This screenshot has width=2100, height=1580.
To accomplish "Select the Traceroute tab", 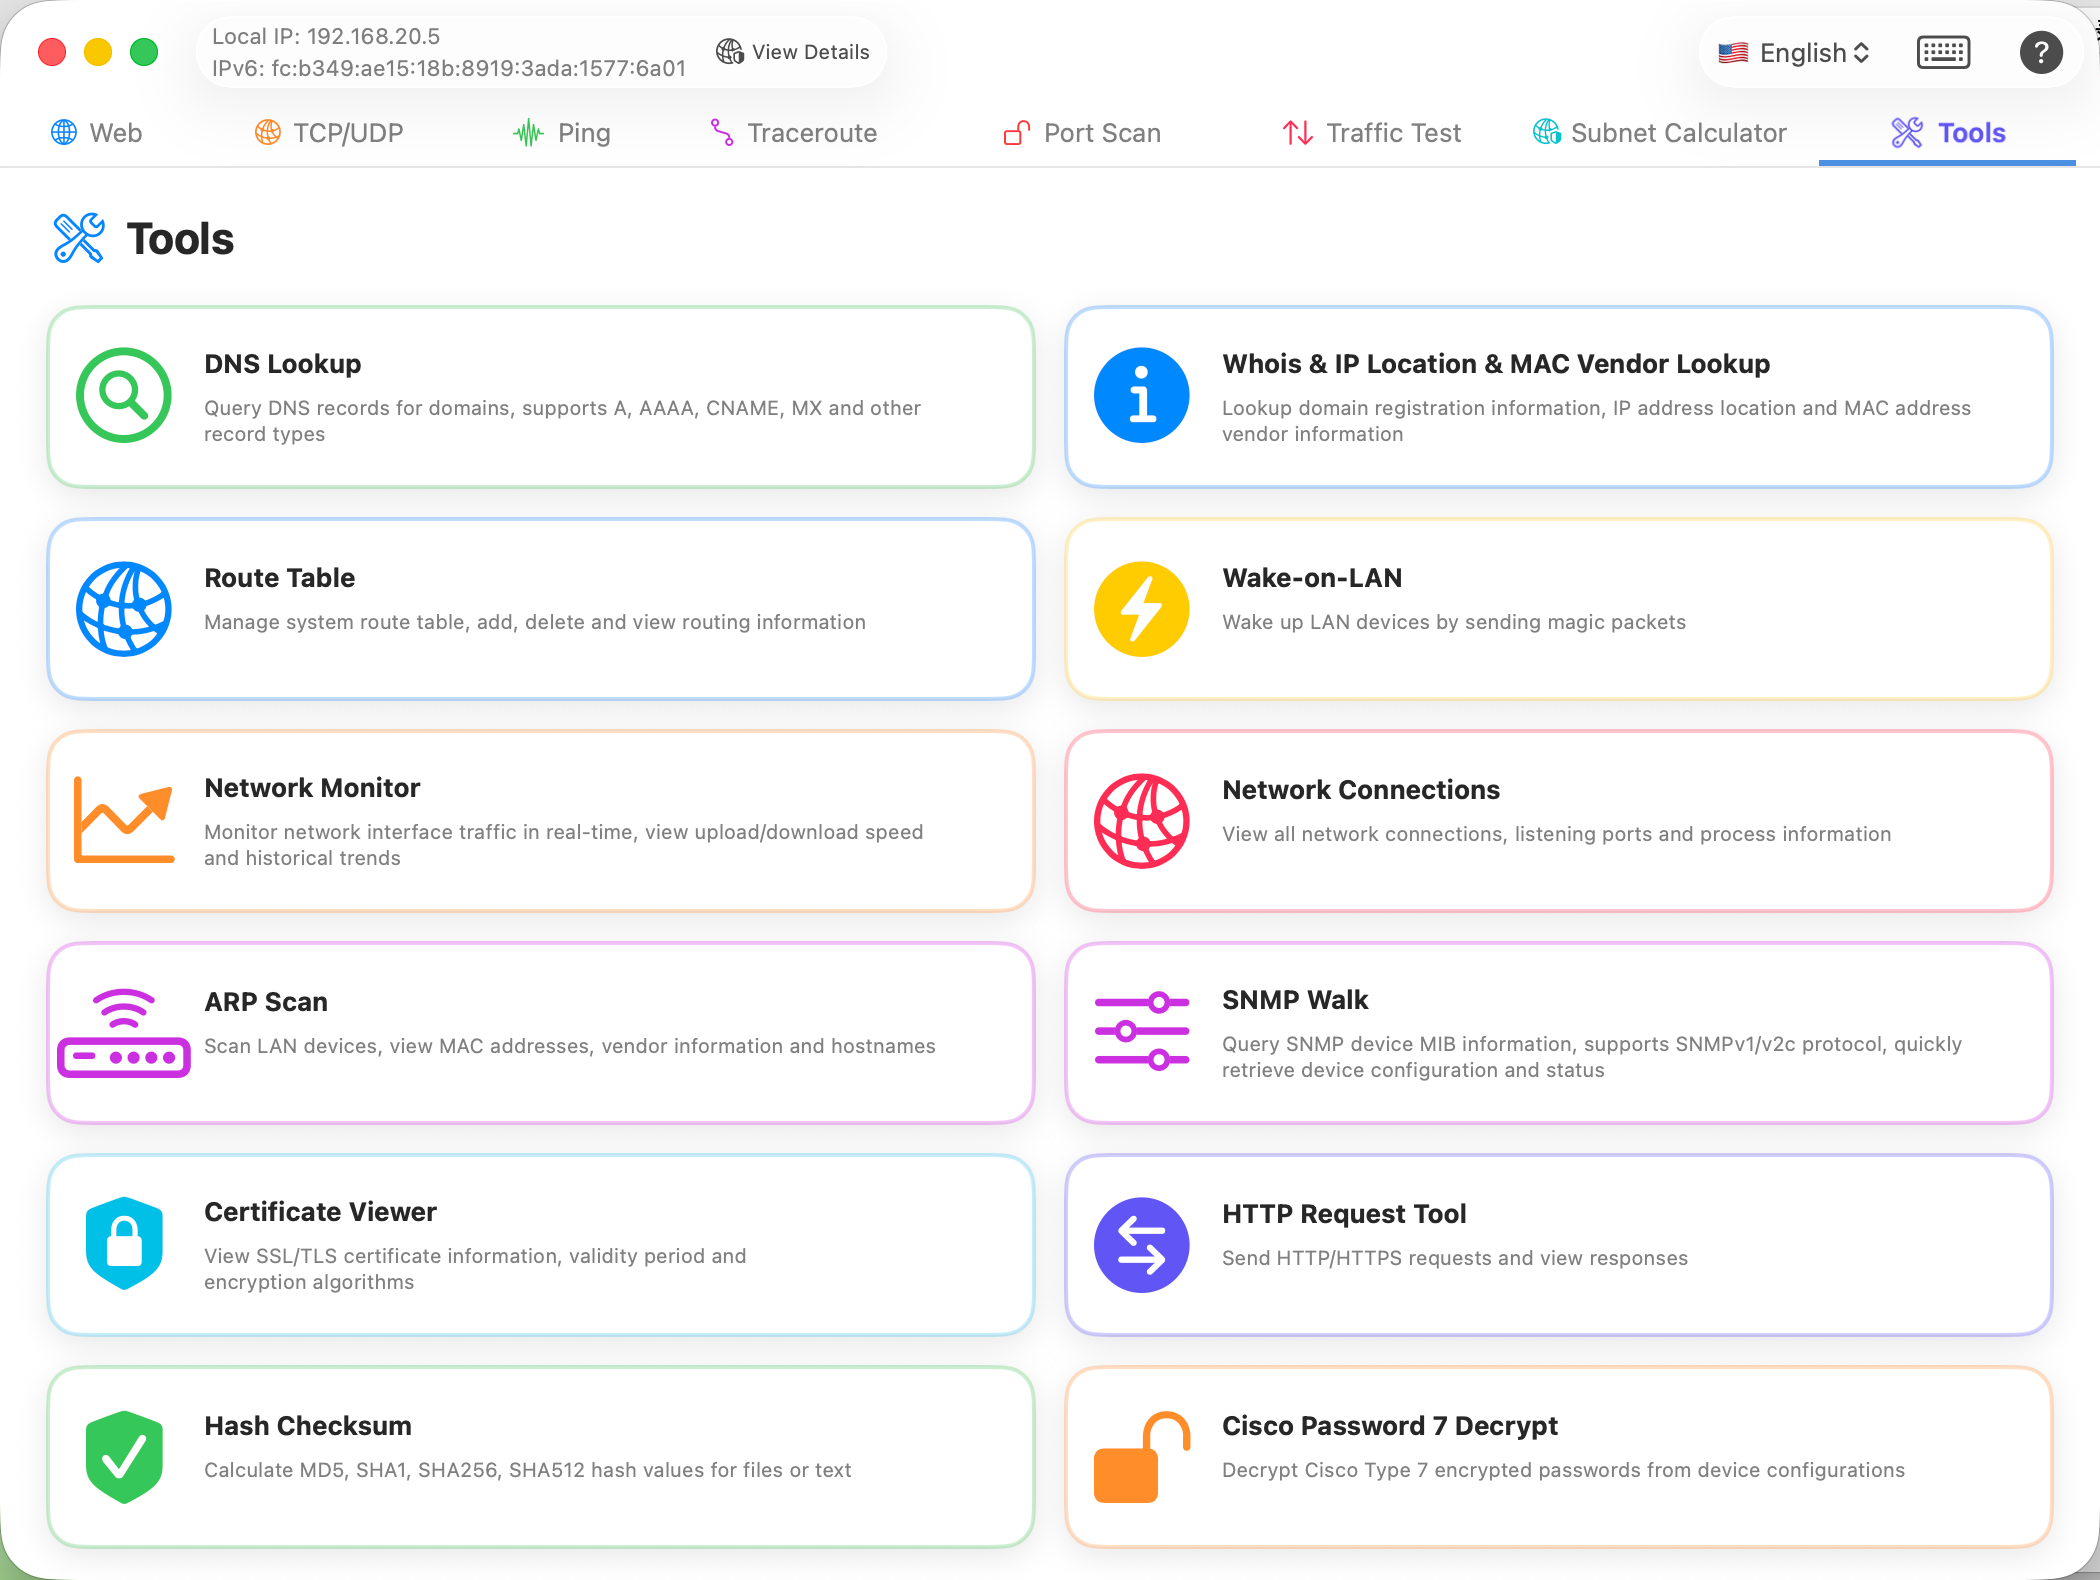I will click(x=793, y=132).
